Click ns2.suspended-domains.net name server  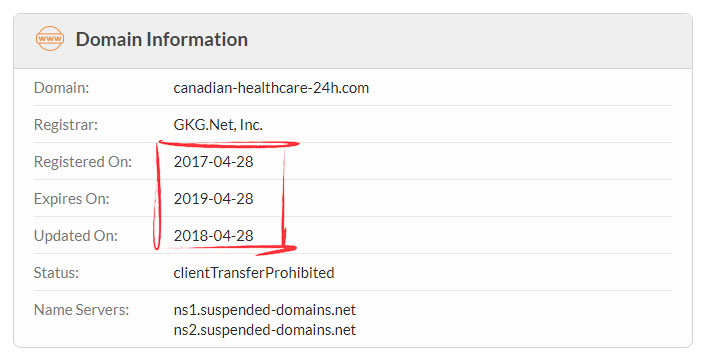click(264, 330)
